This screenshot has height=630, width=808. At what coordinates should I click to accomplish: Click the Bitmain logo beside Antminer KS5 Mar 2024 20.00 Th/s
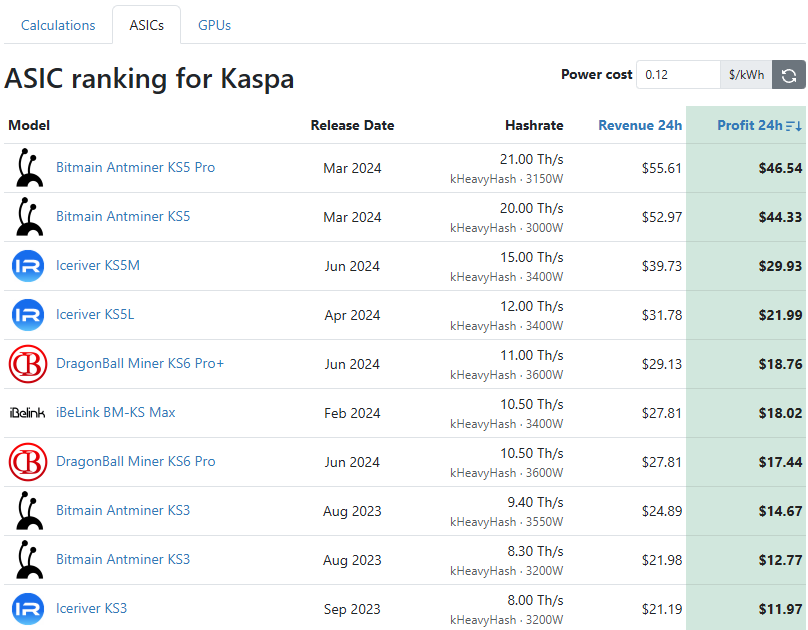[28, 217]
